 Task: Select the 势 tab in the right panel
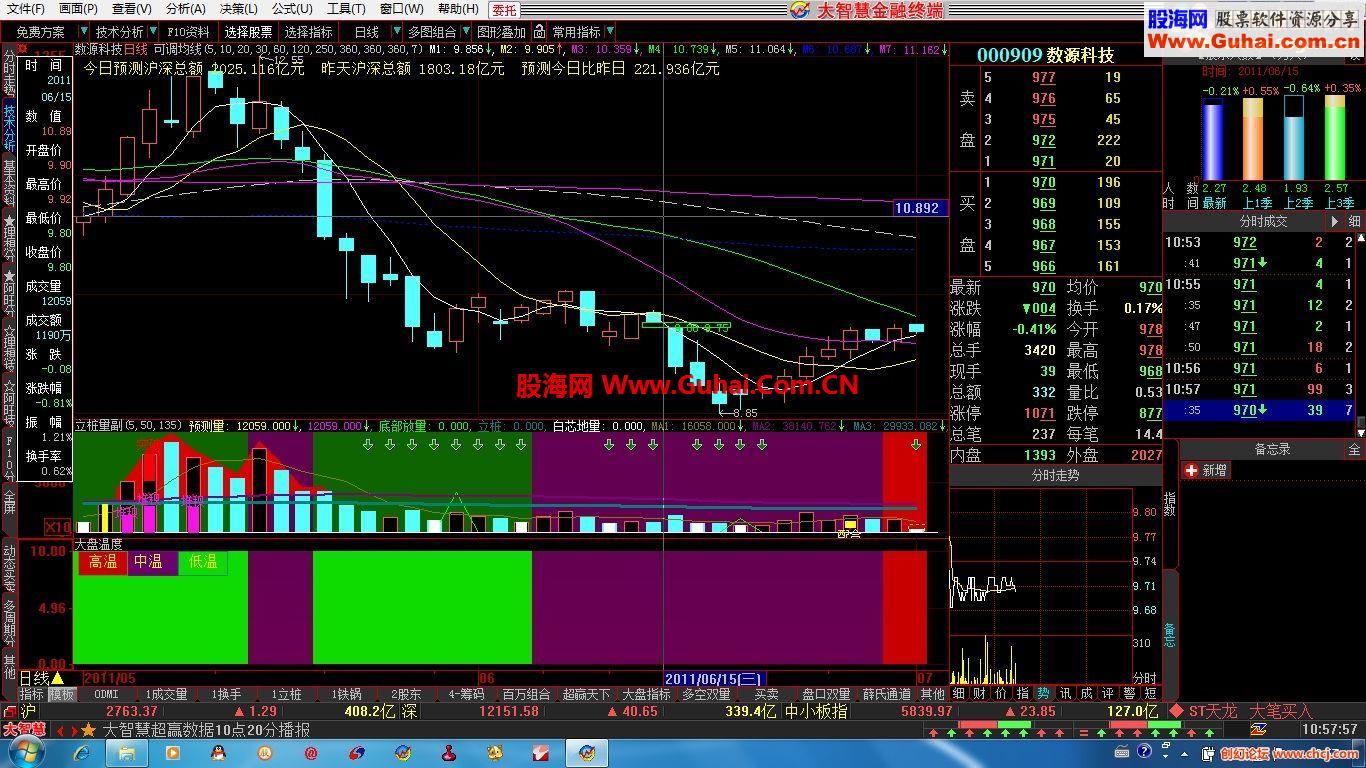point(1043,693)
